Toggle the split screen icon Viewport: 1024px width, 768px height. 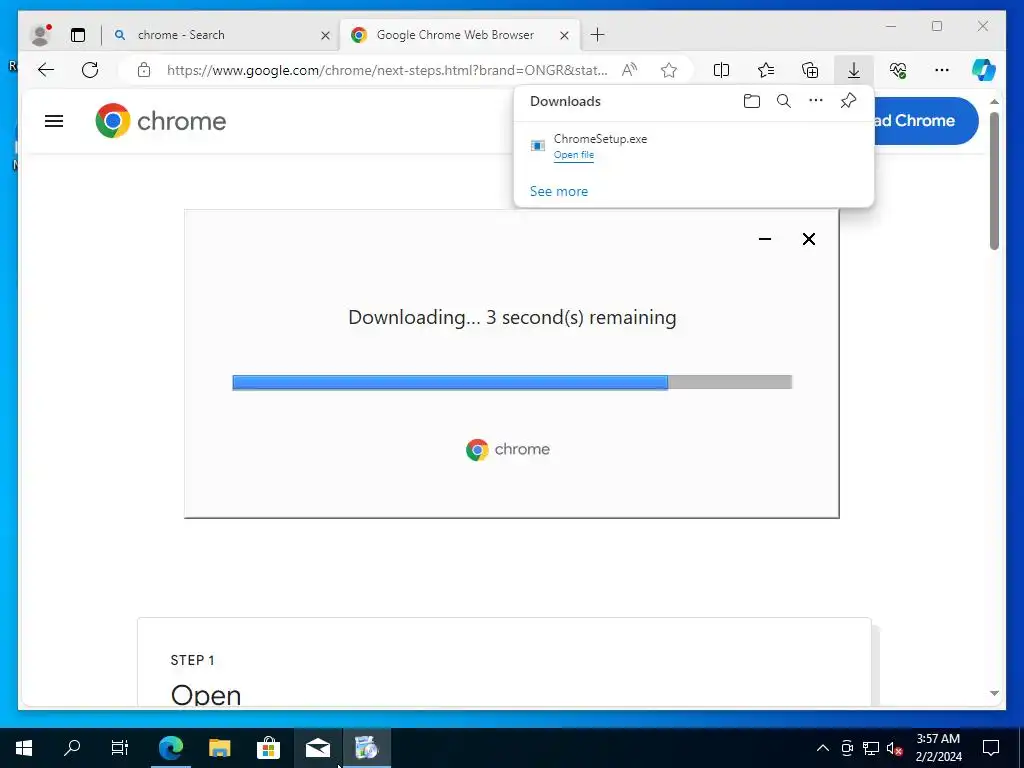[x=721, y=70]
